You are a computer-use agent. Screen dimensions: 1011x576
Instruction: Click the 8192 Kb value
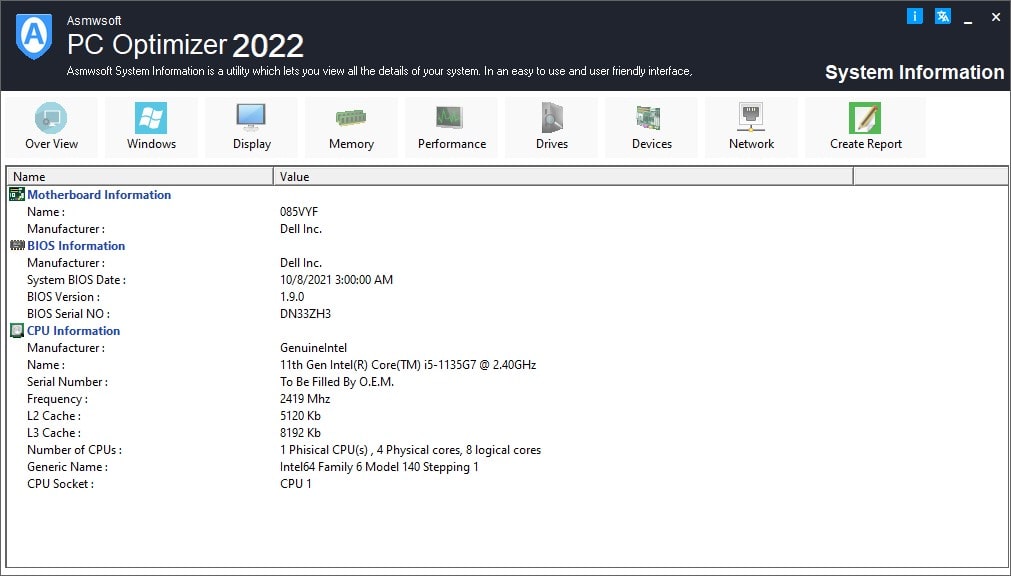pyautogui.click(x=300, y=433)
